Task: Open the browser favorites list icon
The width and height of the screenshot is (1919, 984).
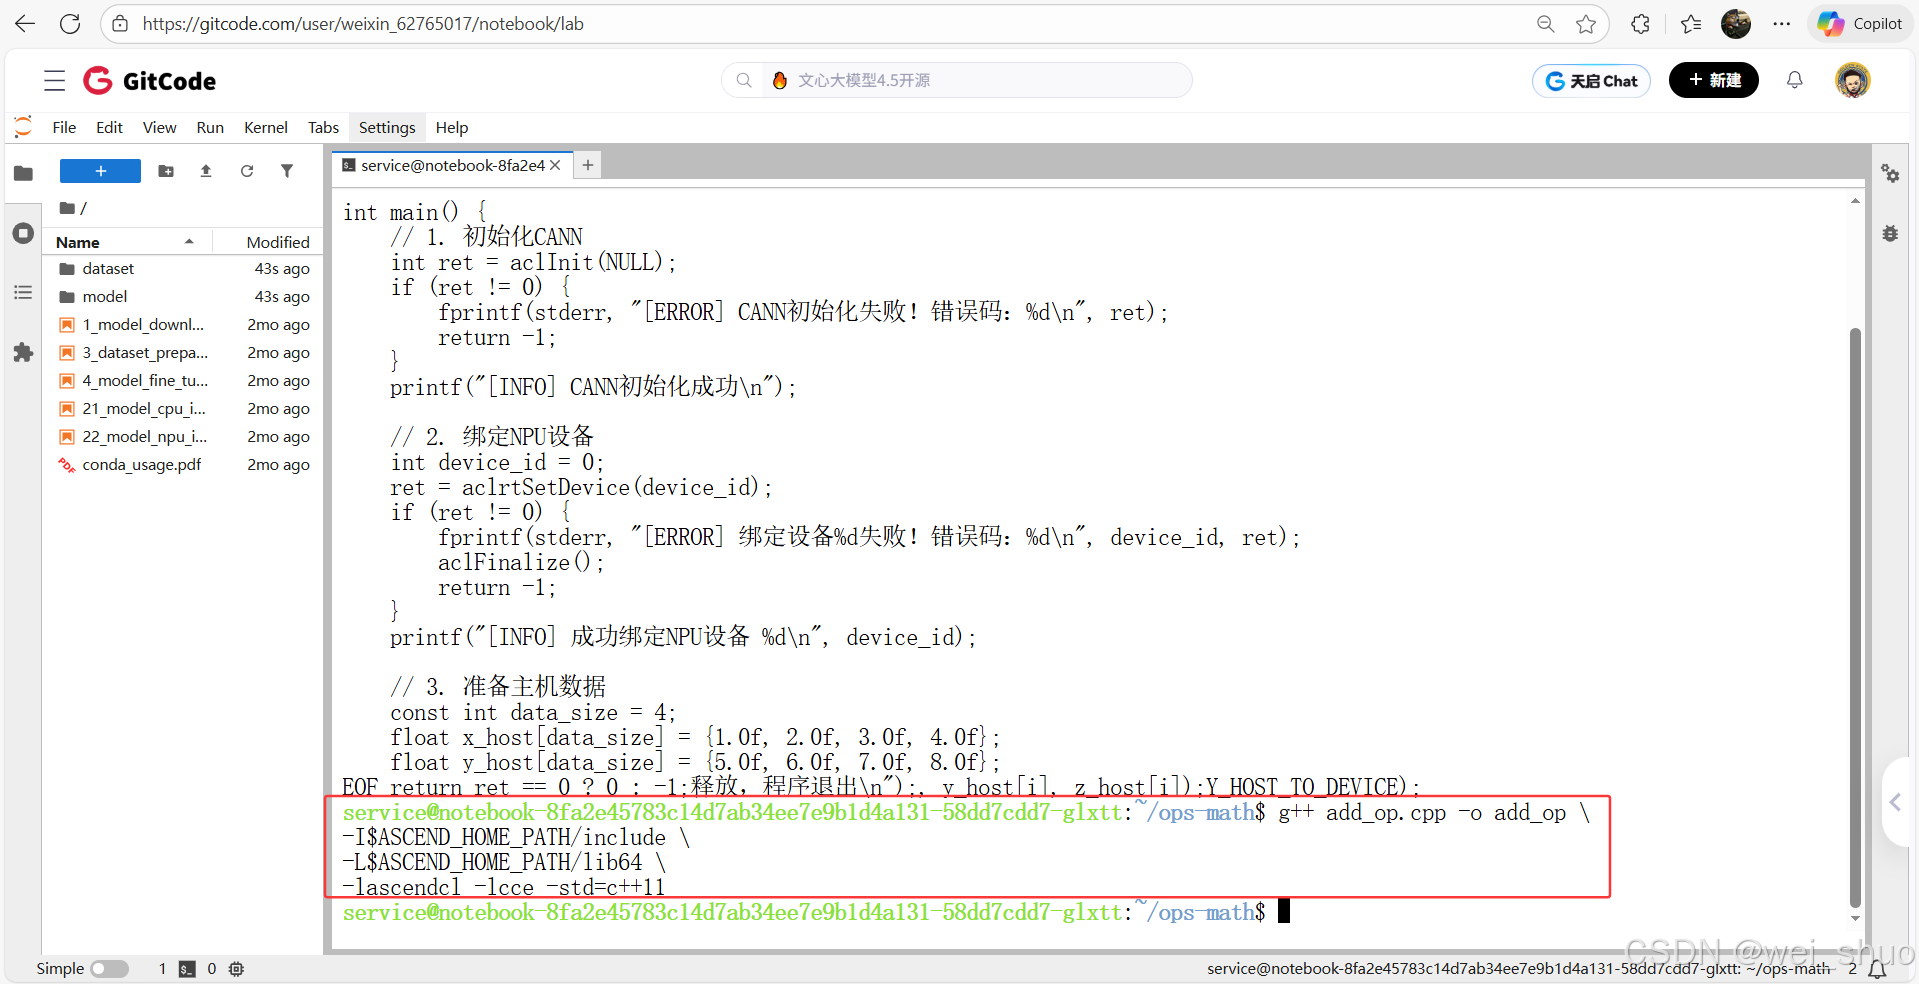Action: pos(1691,24)
